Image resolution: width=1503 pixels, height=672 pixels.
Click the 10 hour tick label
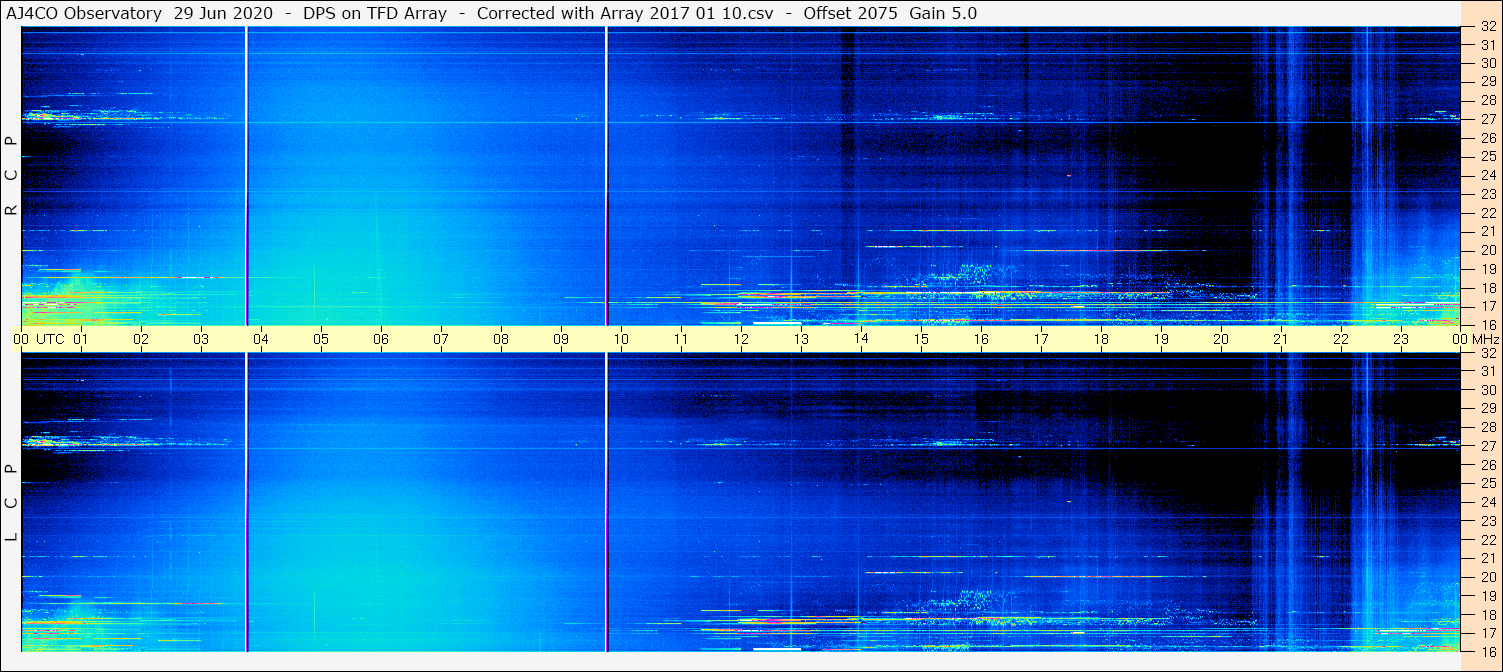pos(621,339)
